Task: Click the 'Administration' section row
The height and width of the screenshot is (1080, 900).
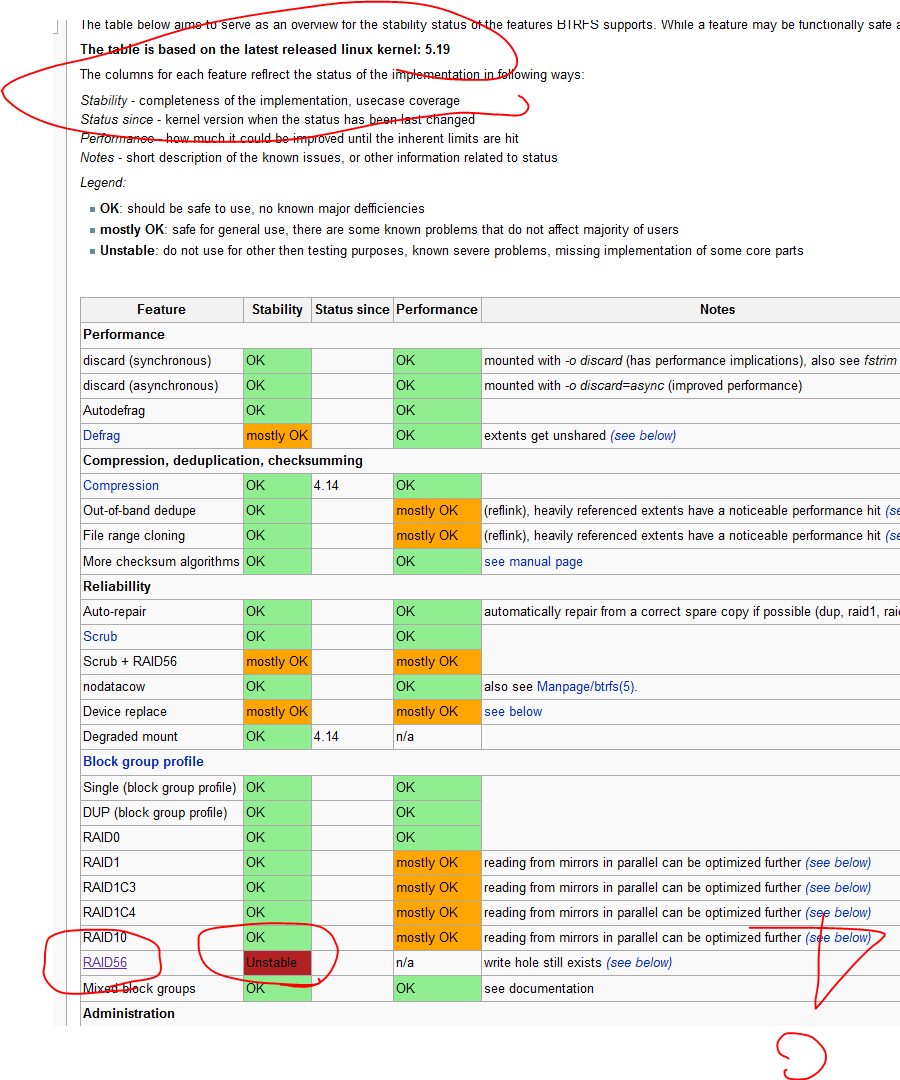Action: (490, 1013)
